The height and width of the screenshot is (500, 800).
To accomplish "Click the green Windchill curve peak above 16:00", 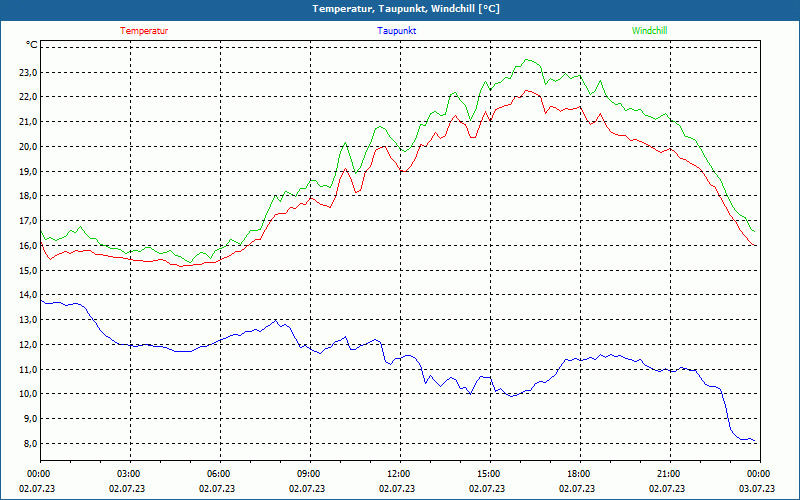I will (x=528, y=60).
